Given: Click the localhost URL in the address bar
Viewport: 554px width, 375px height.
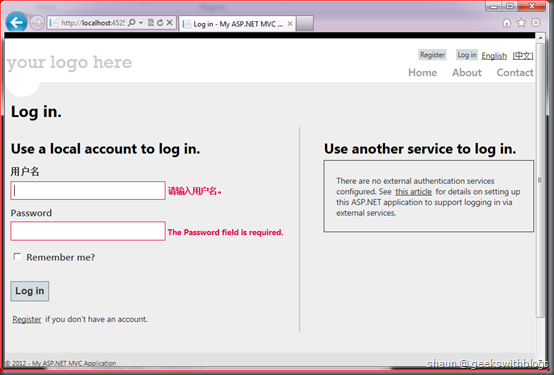Looking at the screenshot, I should [93, 23].
